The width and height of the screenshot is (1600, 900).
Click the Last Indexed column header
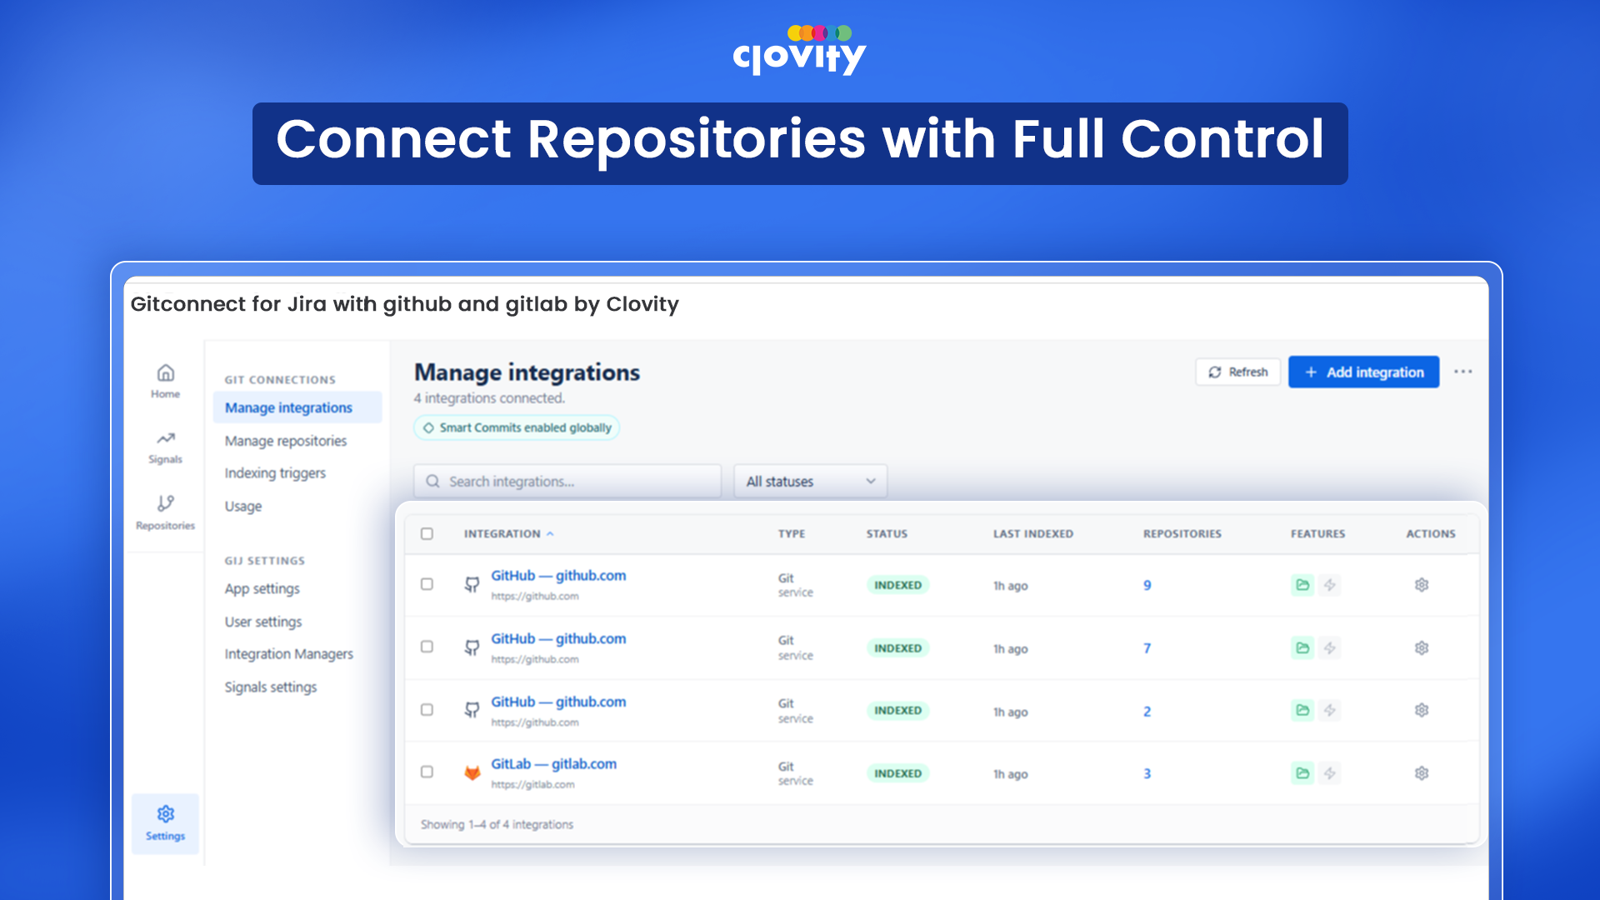(x=1033, y=534)
